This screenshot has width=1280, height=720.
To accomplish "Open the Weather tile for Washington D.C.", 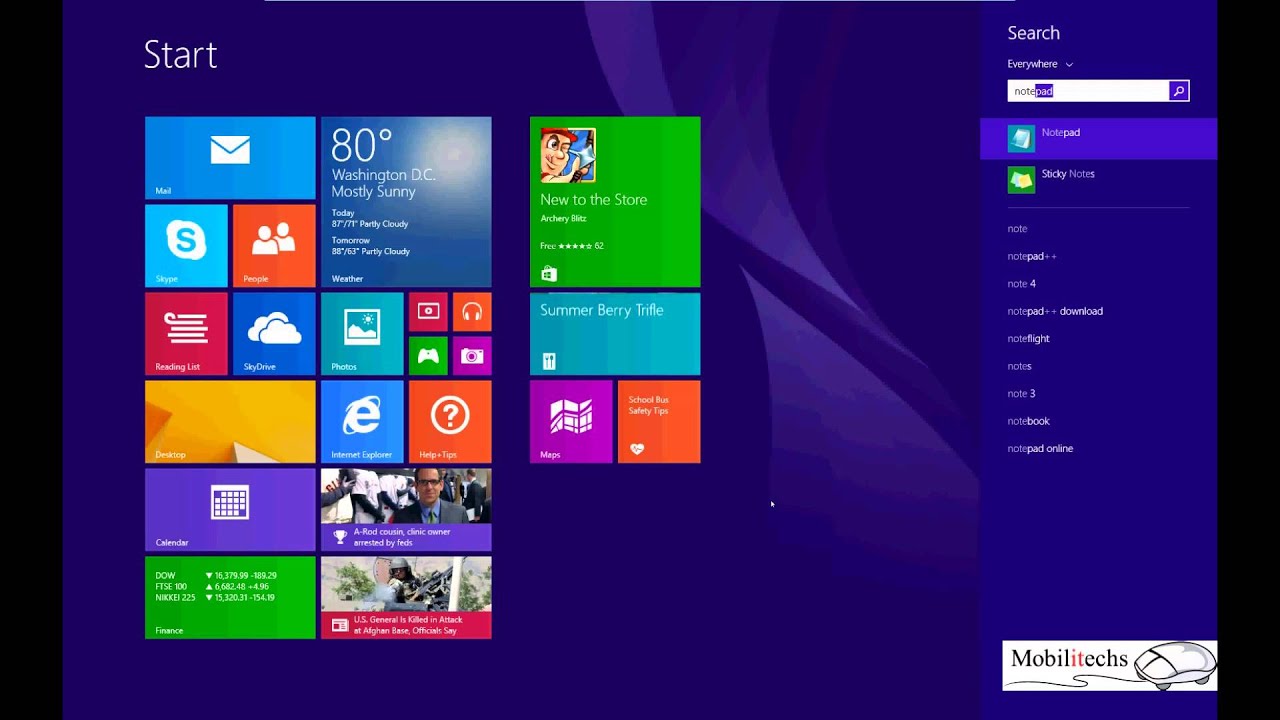I will (406, 202).
